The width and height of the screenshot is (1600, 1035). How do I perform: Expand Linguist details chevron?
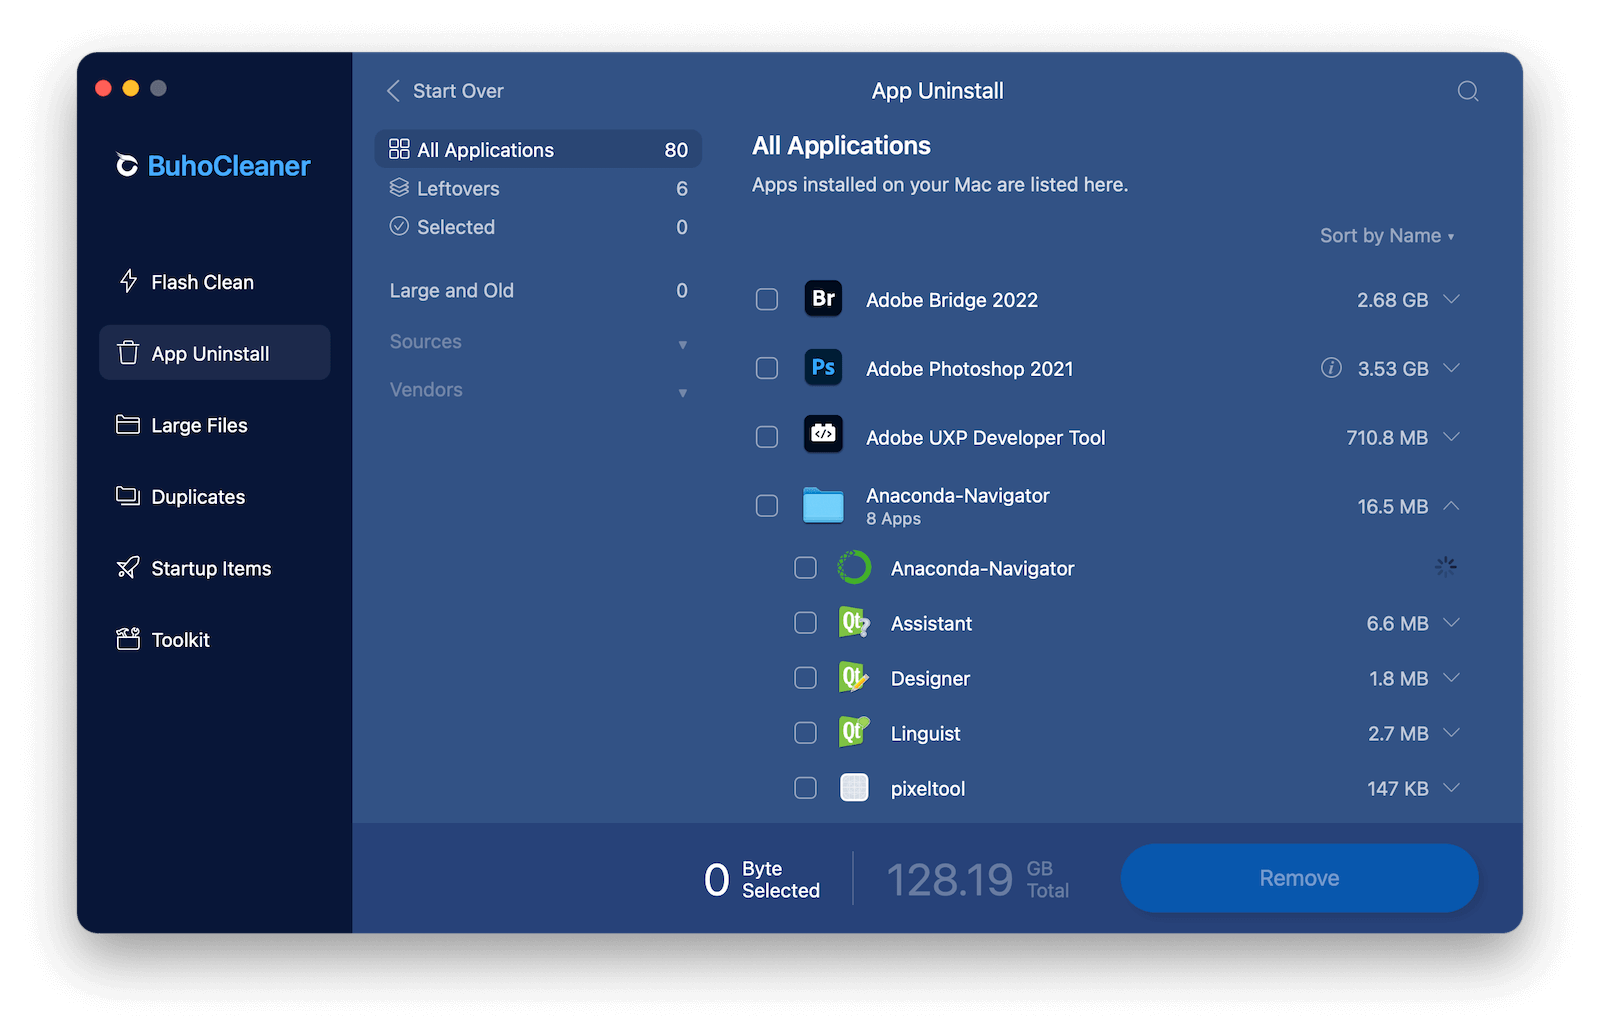pos(1452,733)
